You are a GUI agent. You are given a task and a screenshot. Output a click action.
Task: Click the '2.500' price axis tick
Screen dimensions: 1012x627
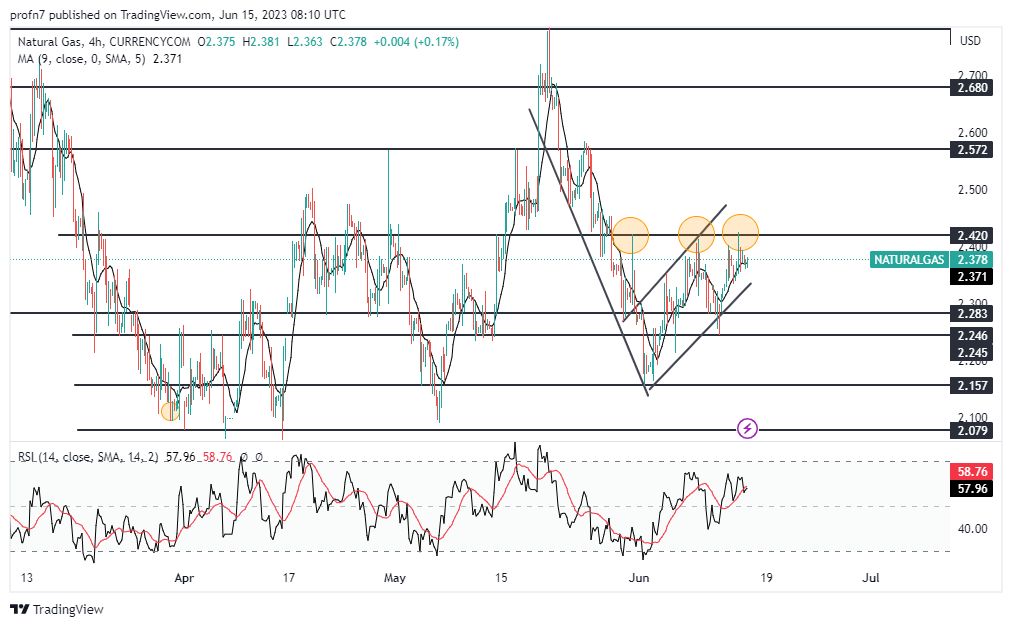click(x=973, y=189)
